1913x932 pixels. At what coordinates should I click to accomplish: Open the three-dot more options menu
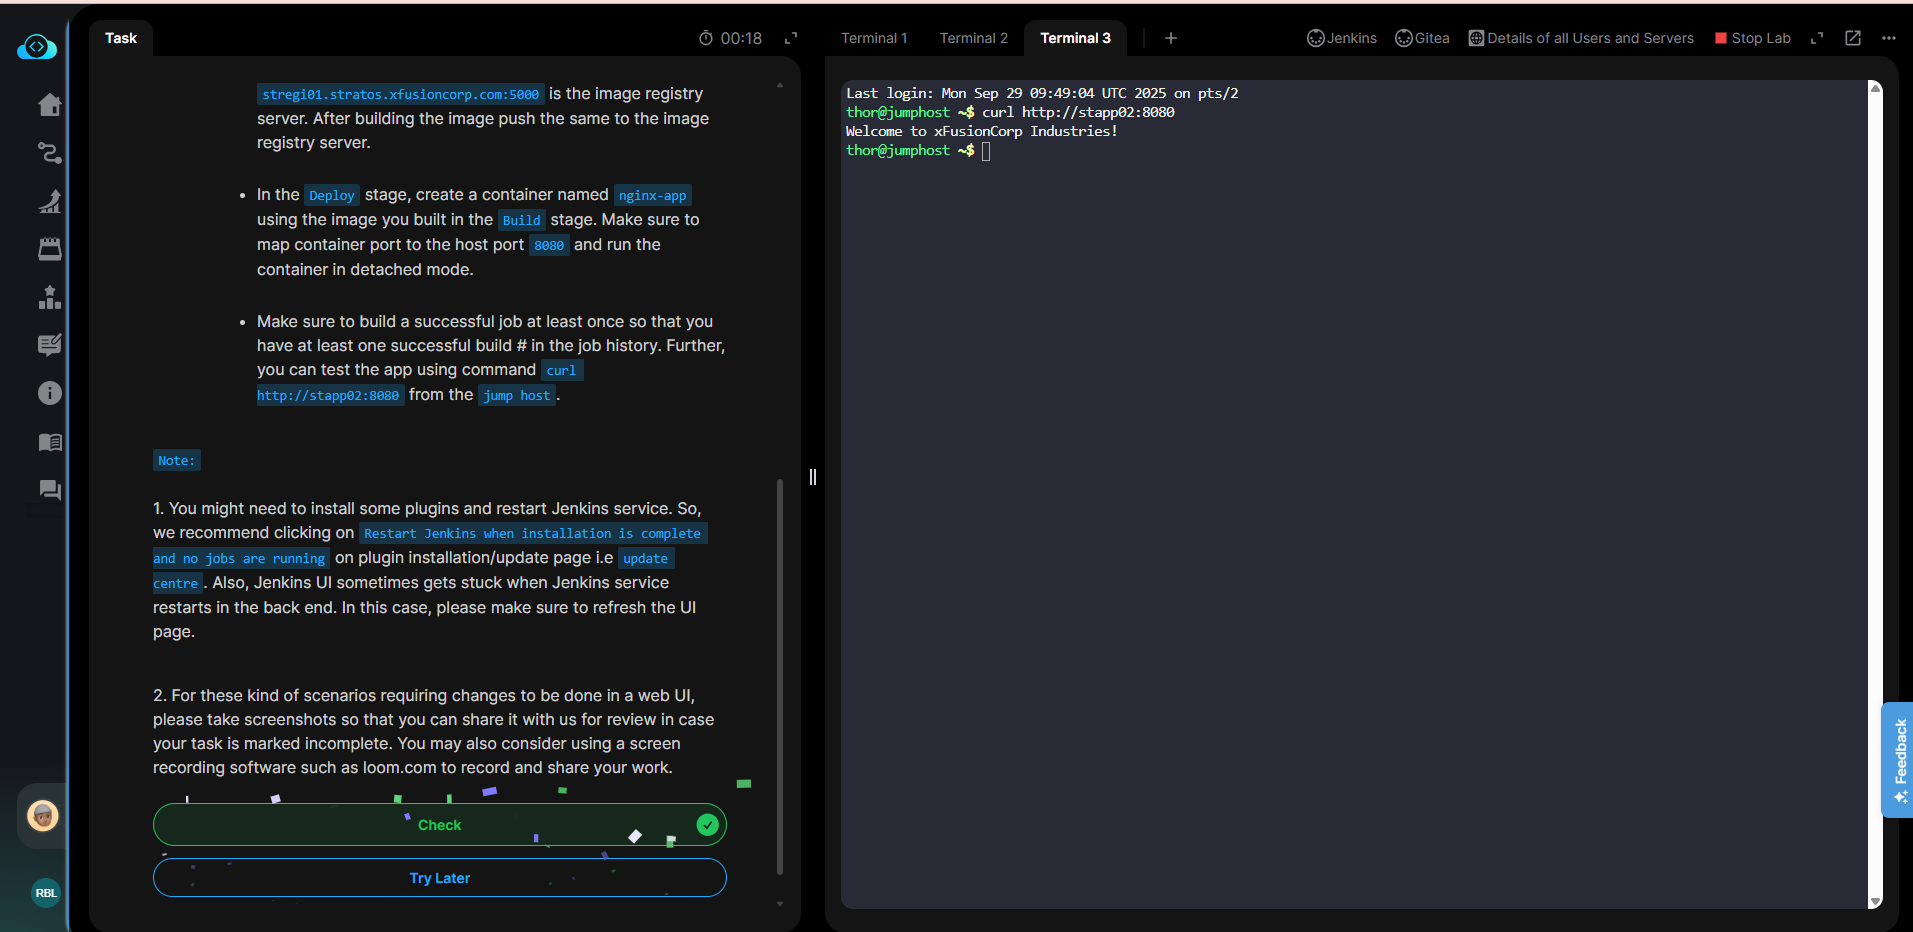pyautogui.click(x=1888, y=38)
